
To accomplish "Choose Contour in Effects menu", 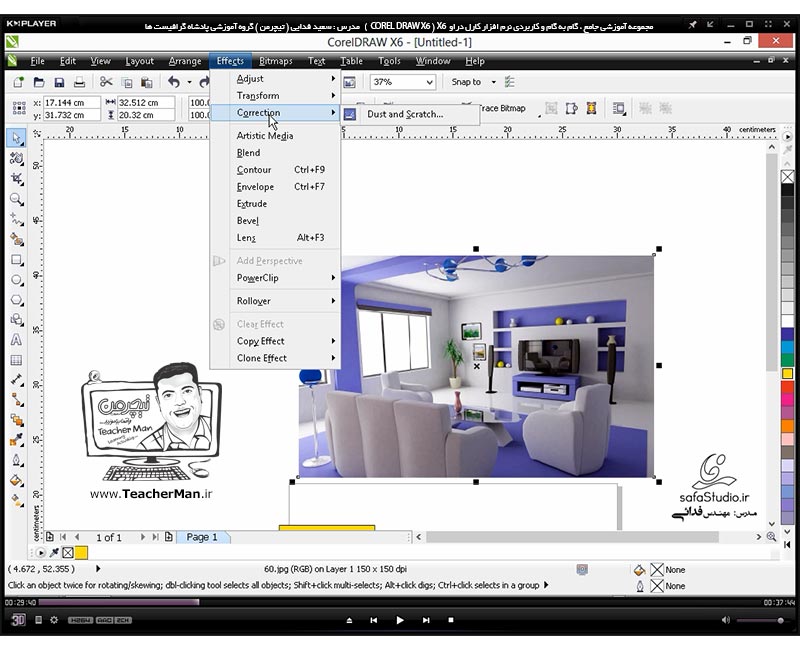I will tap(276, 169).
